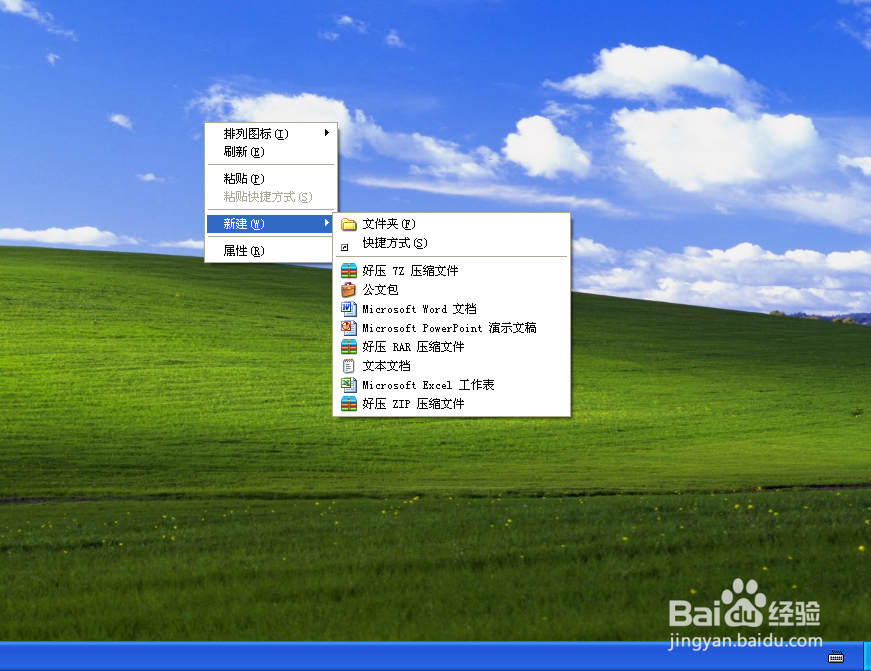
Task: Create a new 文件夹(F) folder
Action: point(452,224)
